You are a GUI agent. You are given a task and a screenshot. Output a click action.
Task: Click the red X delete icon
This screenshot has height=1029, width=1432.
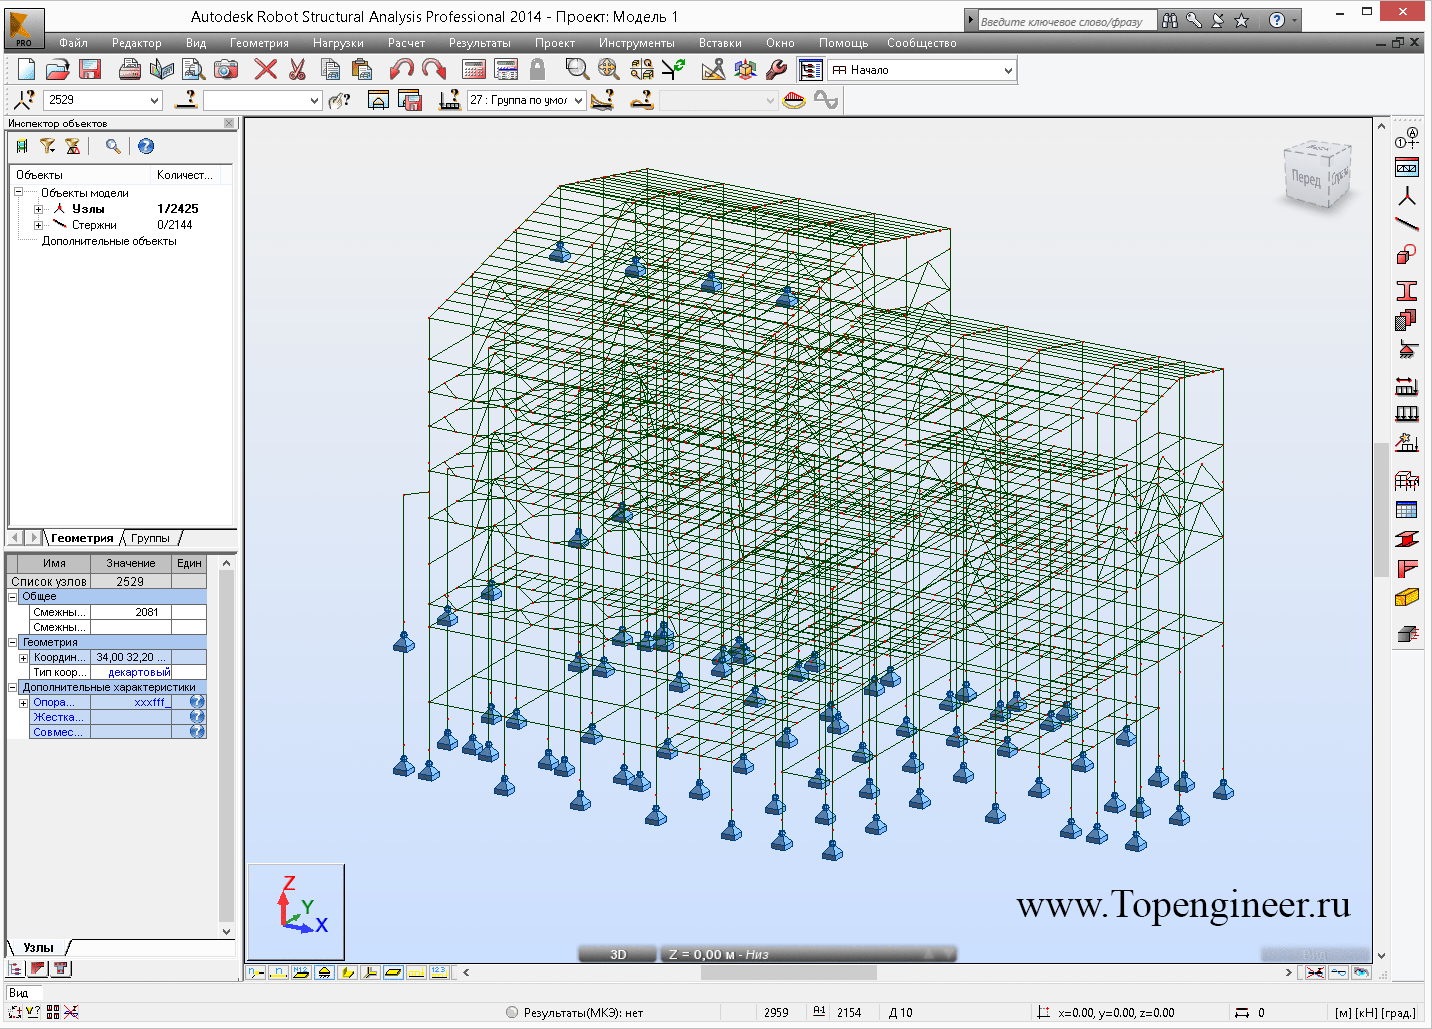(x=265, y=69)
